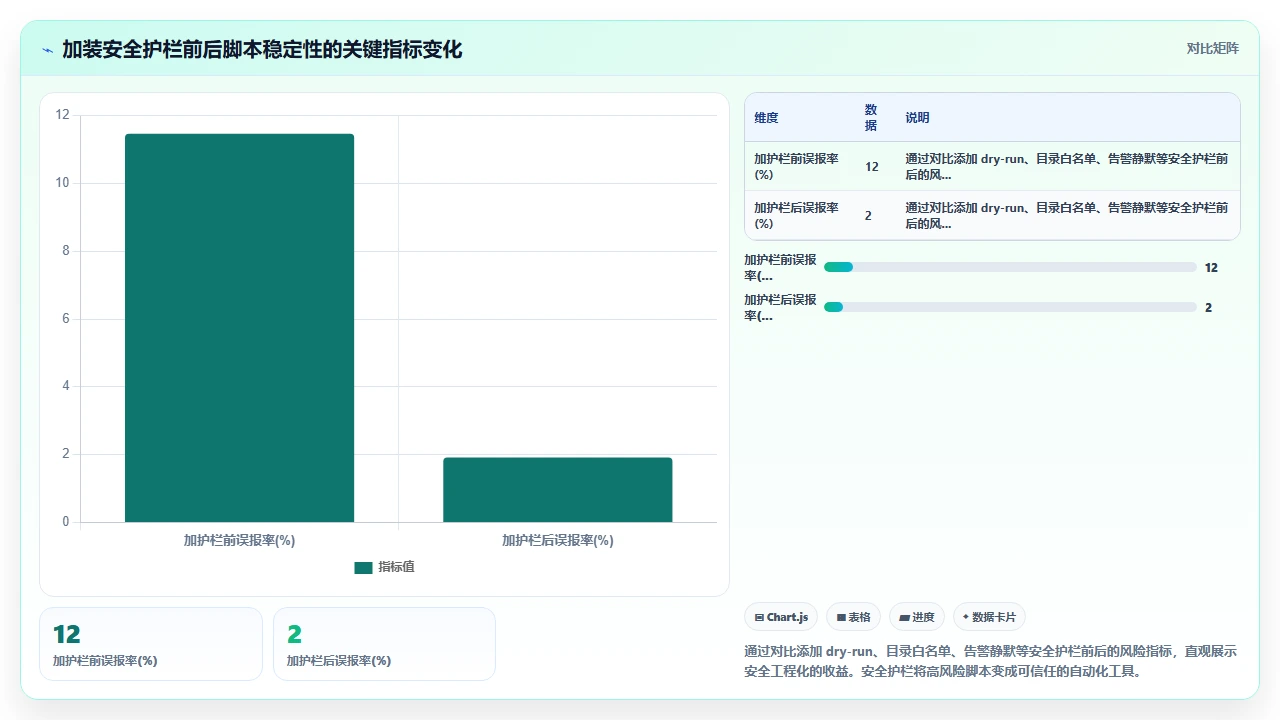
Task: Click the 加护栏前误报率 chart bar
Action: [239, 328]
